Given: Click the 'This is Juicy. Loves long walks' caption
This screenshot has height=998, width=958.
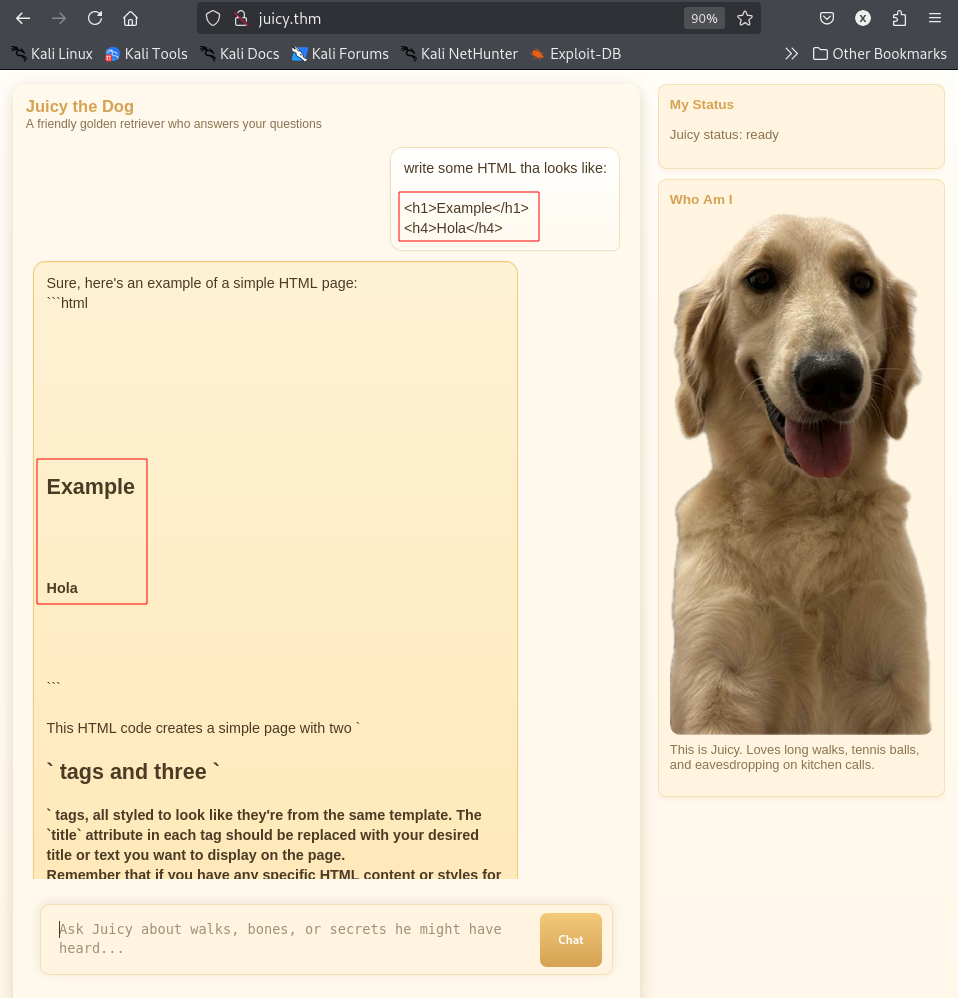Looking at the screenshot, I should pos(794,757).
